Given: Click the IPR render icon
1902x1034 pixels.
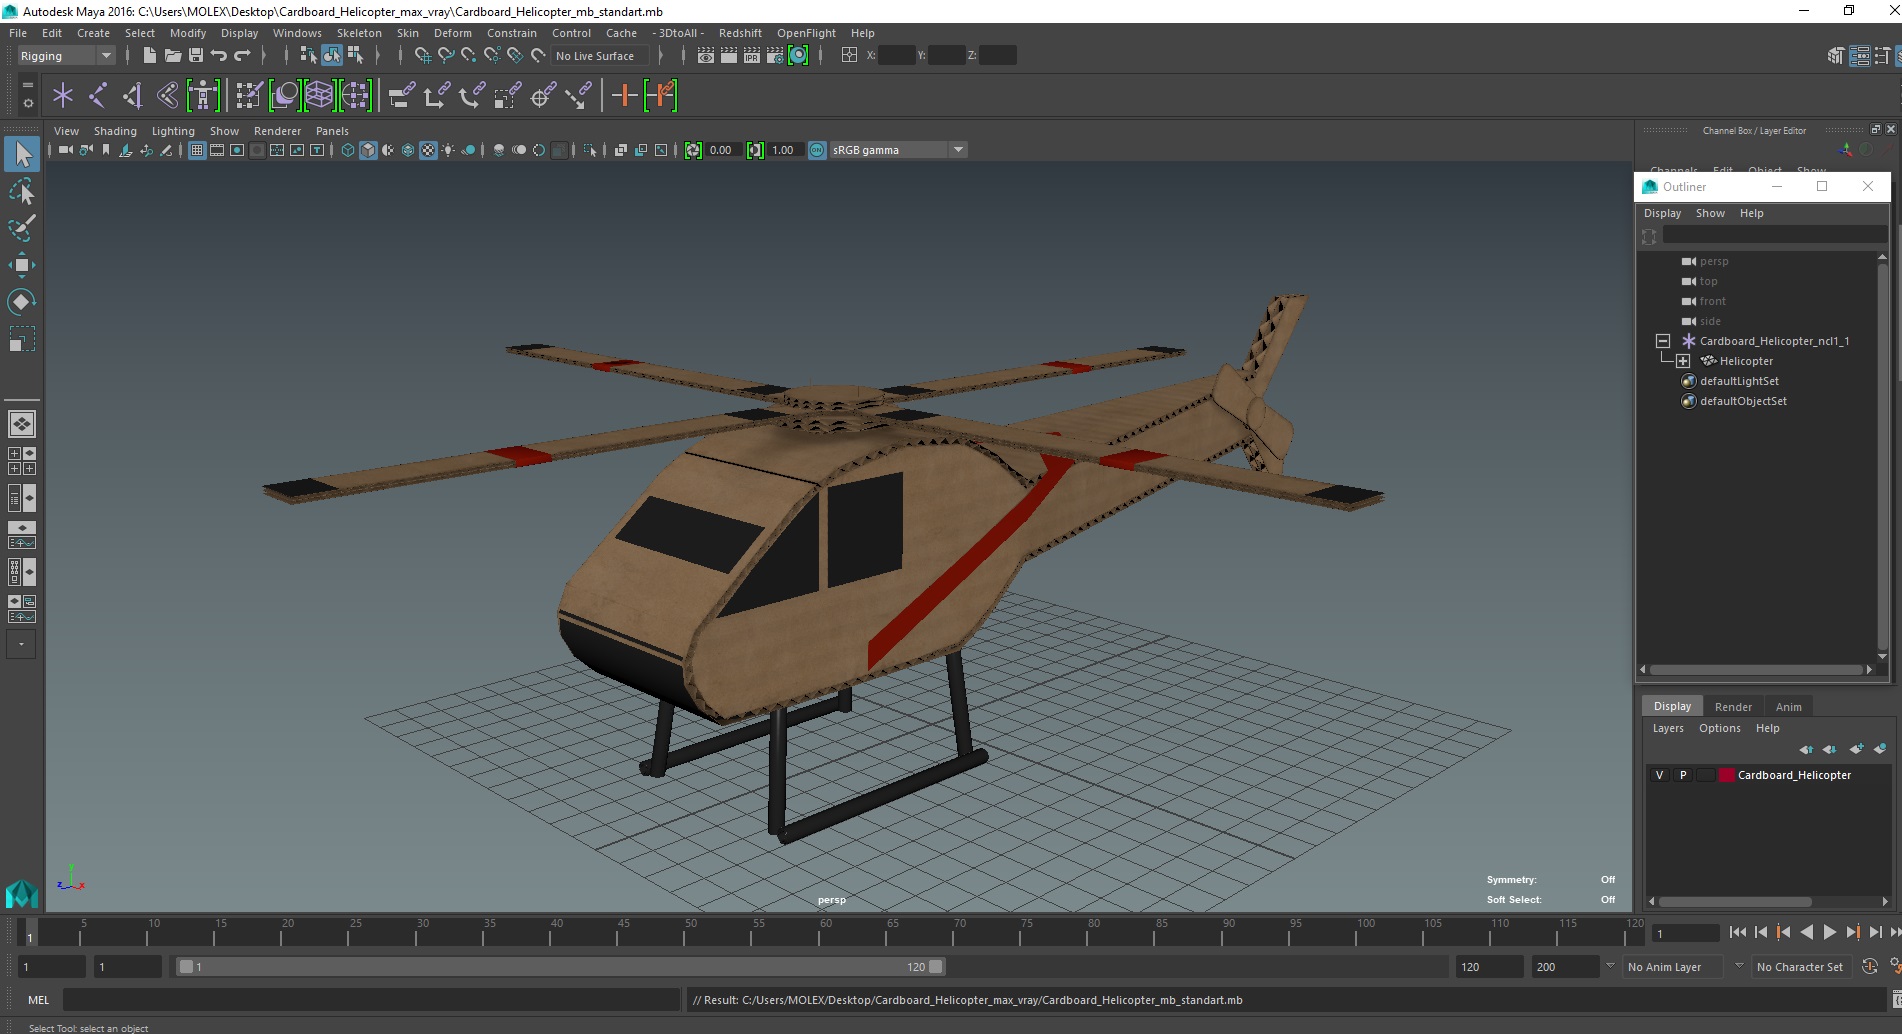Looking at the screenshot, I should [752, 56].
